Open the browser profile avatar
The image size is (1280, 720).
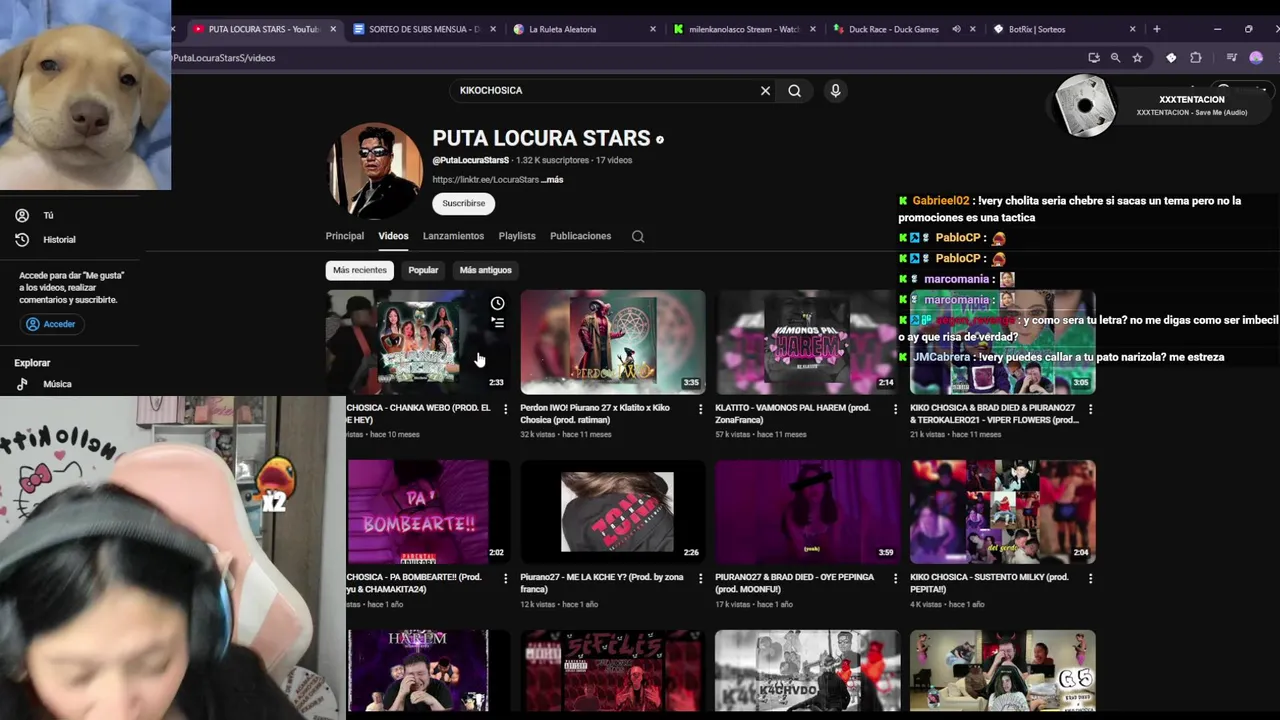tap(1256, 58)
